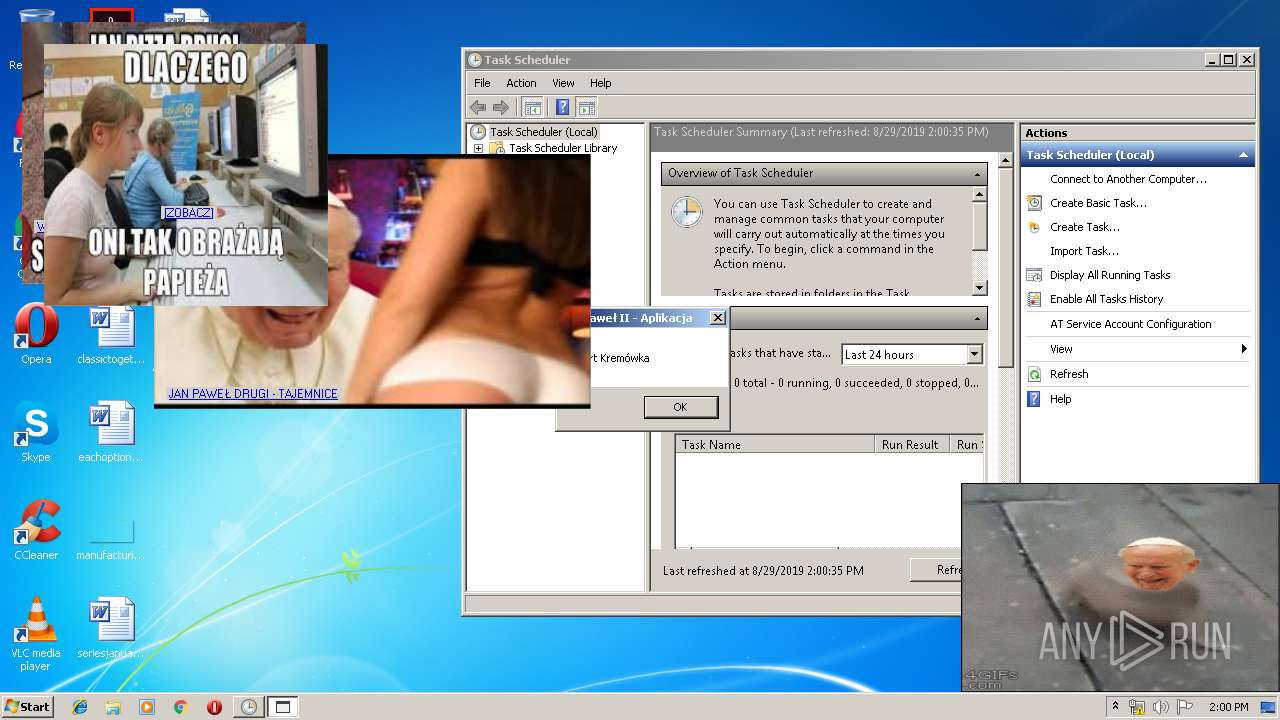Click the Help question-mark icon in Actions
Viewport: 1280px width, 720px height.
1034,399
